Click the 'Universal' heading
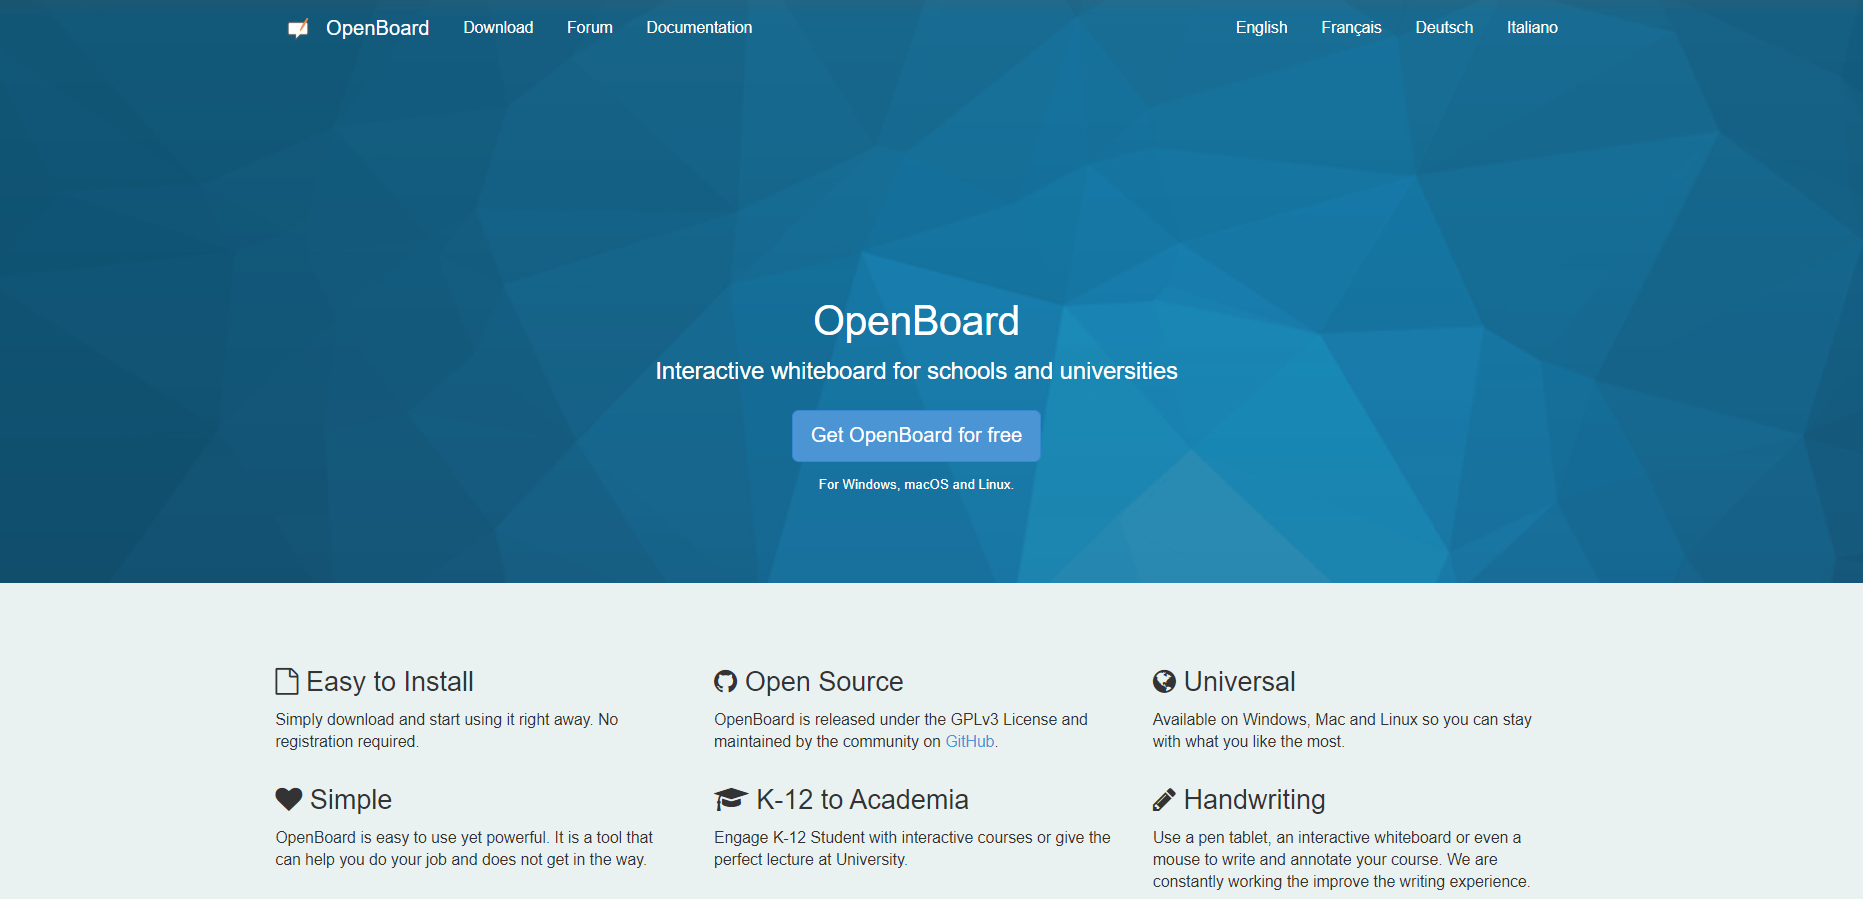The height and width of the screenshot is (899, 1863). pos(1239,681)
